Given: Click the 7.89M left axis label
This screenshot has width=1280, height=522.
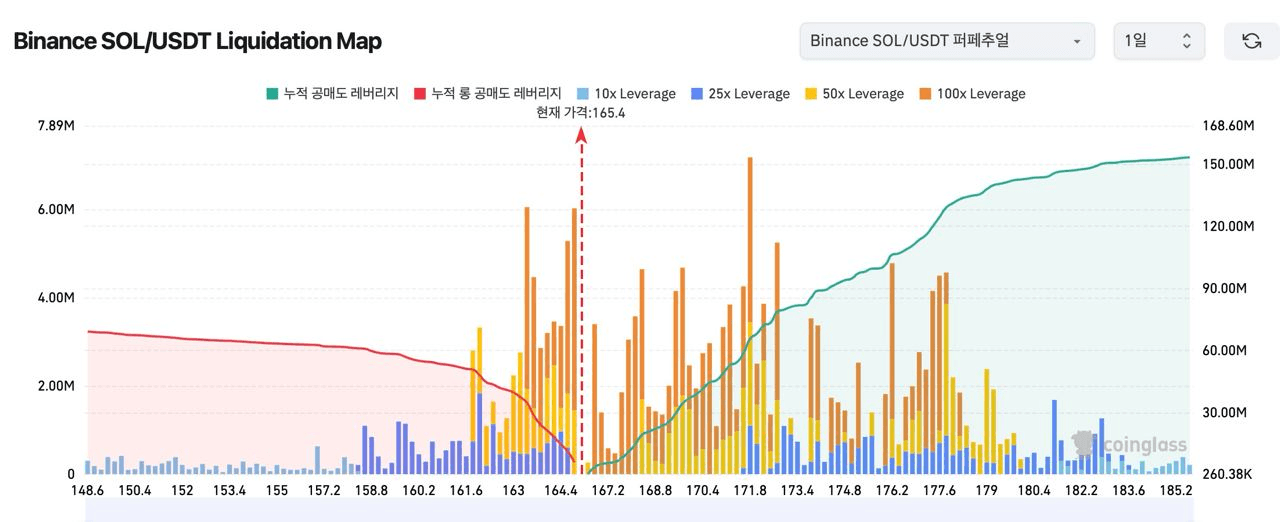Looking at the screenshot, I should (56, 126).
